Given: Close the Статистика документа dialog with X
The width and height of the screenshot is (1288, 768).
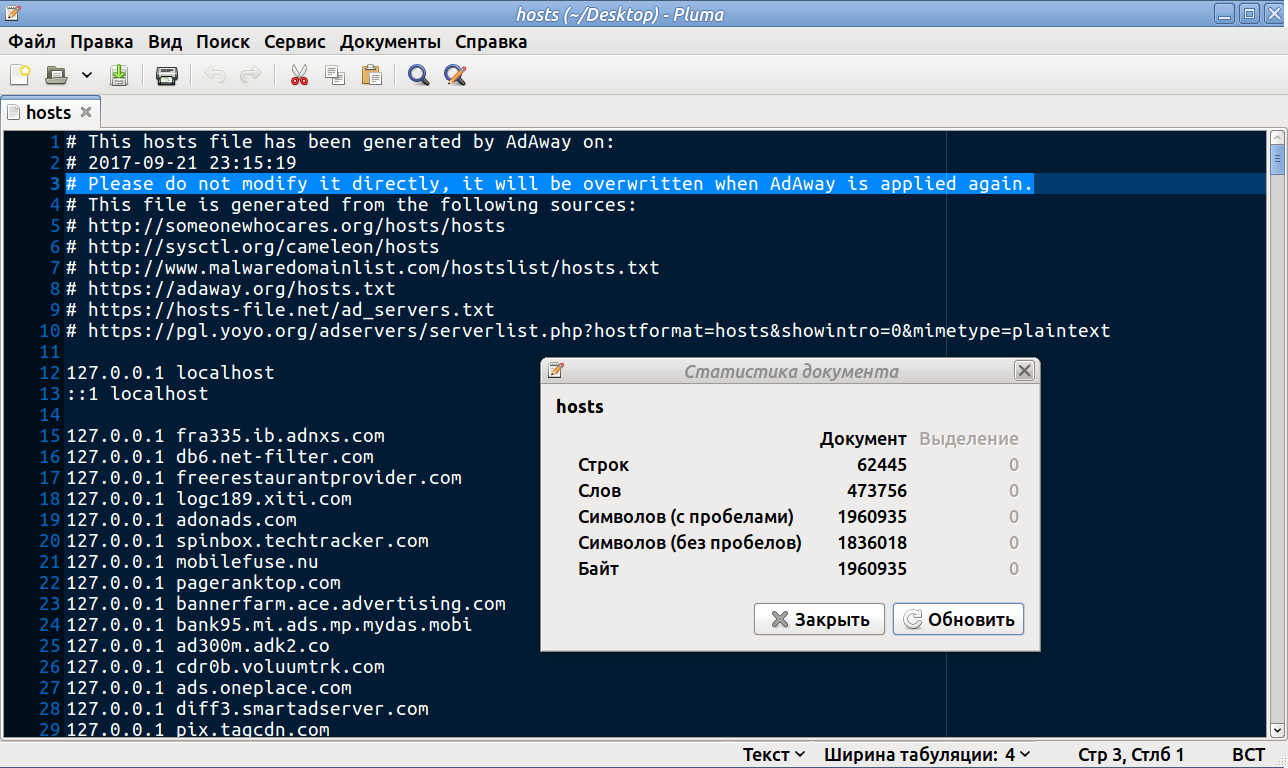Looking at the screenshot, I should coord(1024,371).
